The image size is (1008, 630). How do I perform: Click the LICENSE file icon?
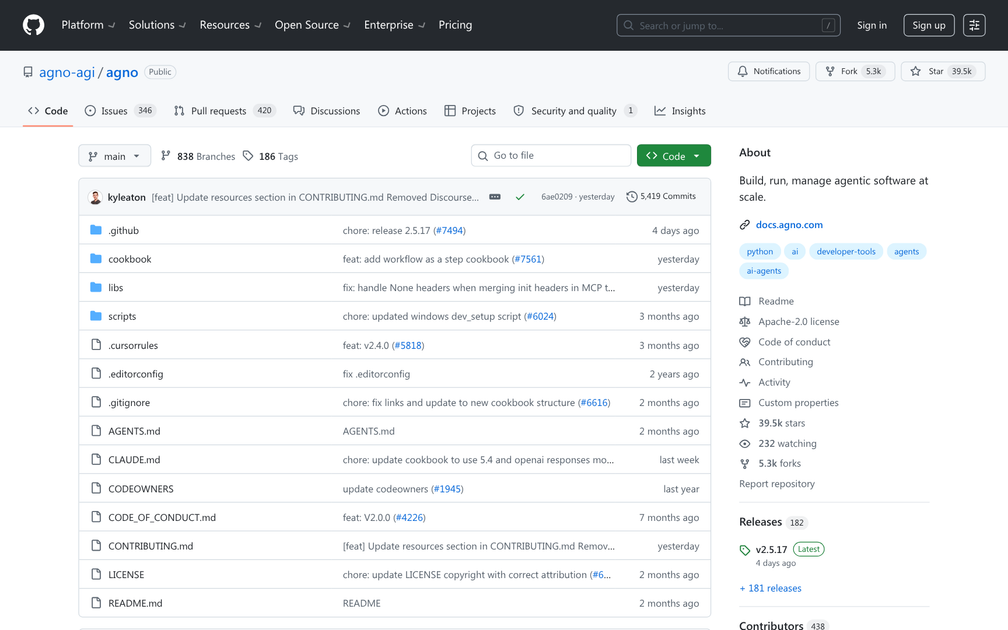[x=96, y=574]
